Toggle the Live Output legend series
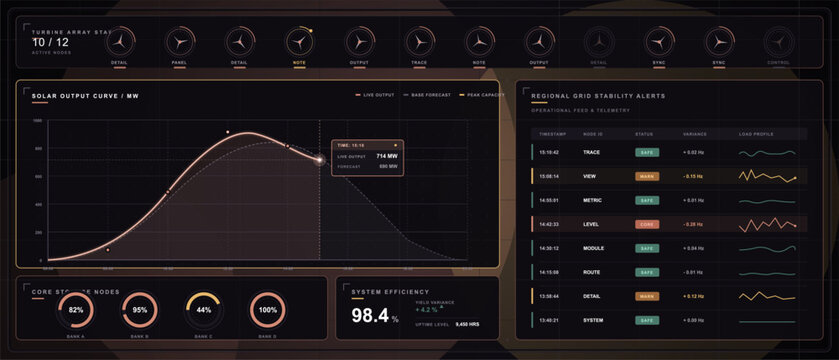The image size is (839, 360). (375, 95)
